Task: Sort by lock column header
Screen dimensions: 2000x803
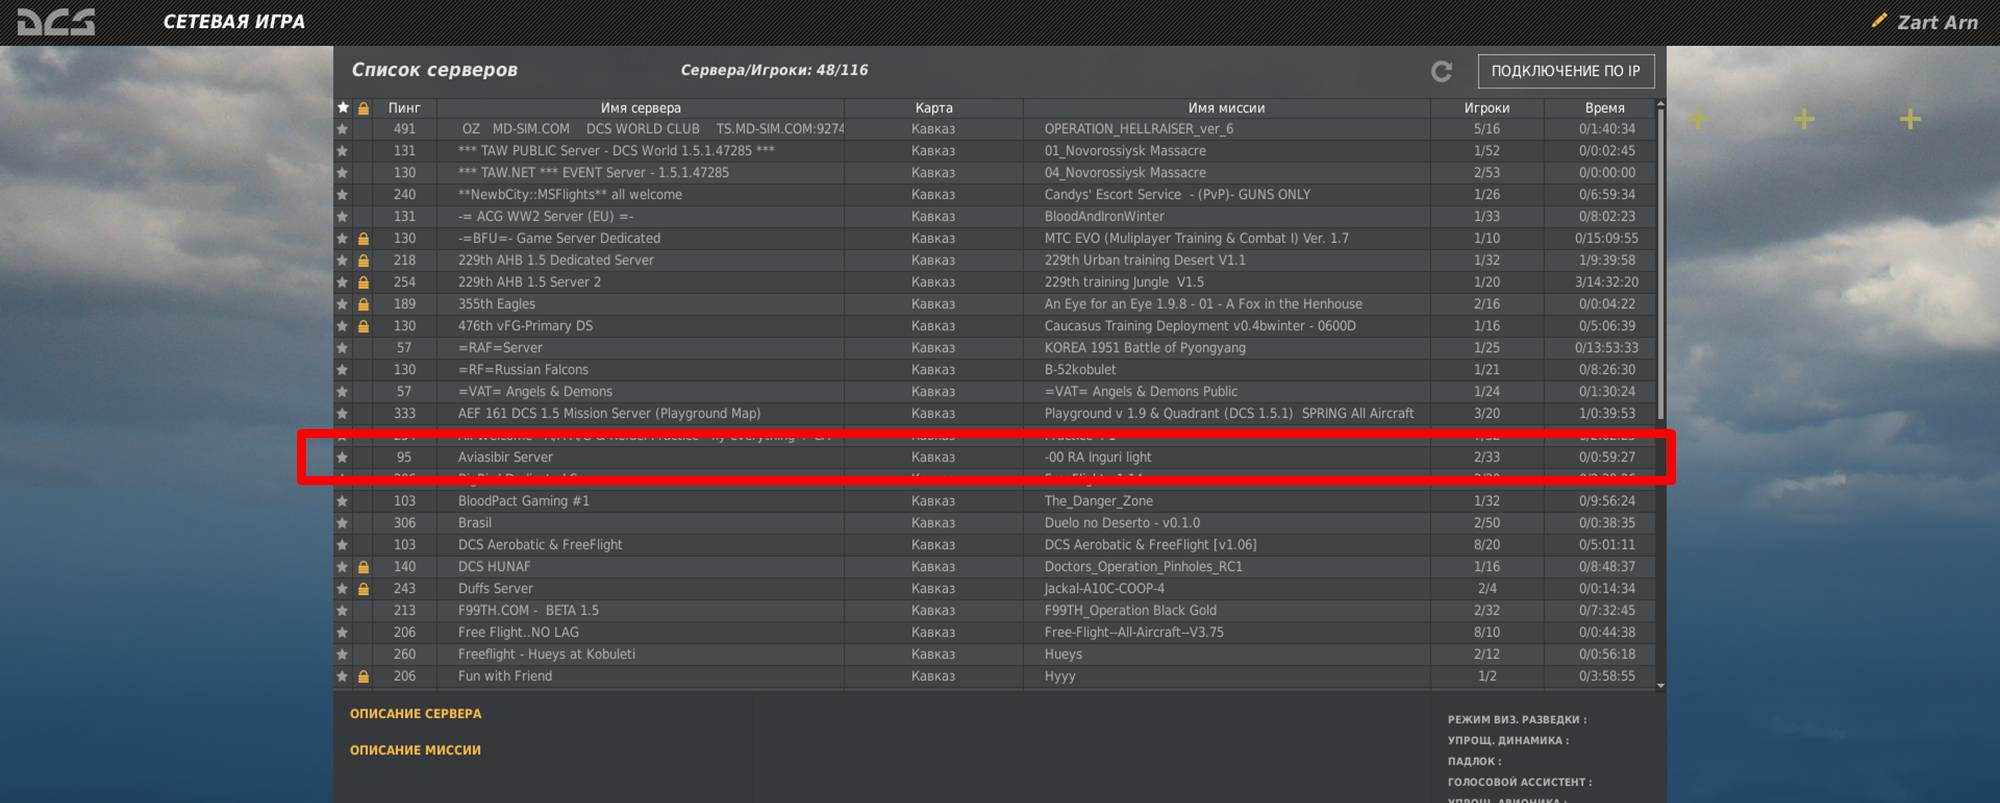Action: click(364, 108)
